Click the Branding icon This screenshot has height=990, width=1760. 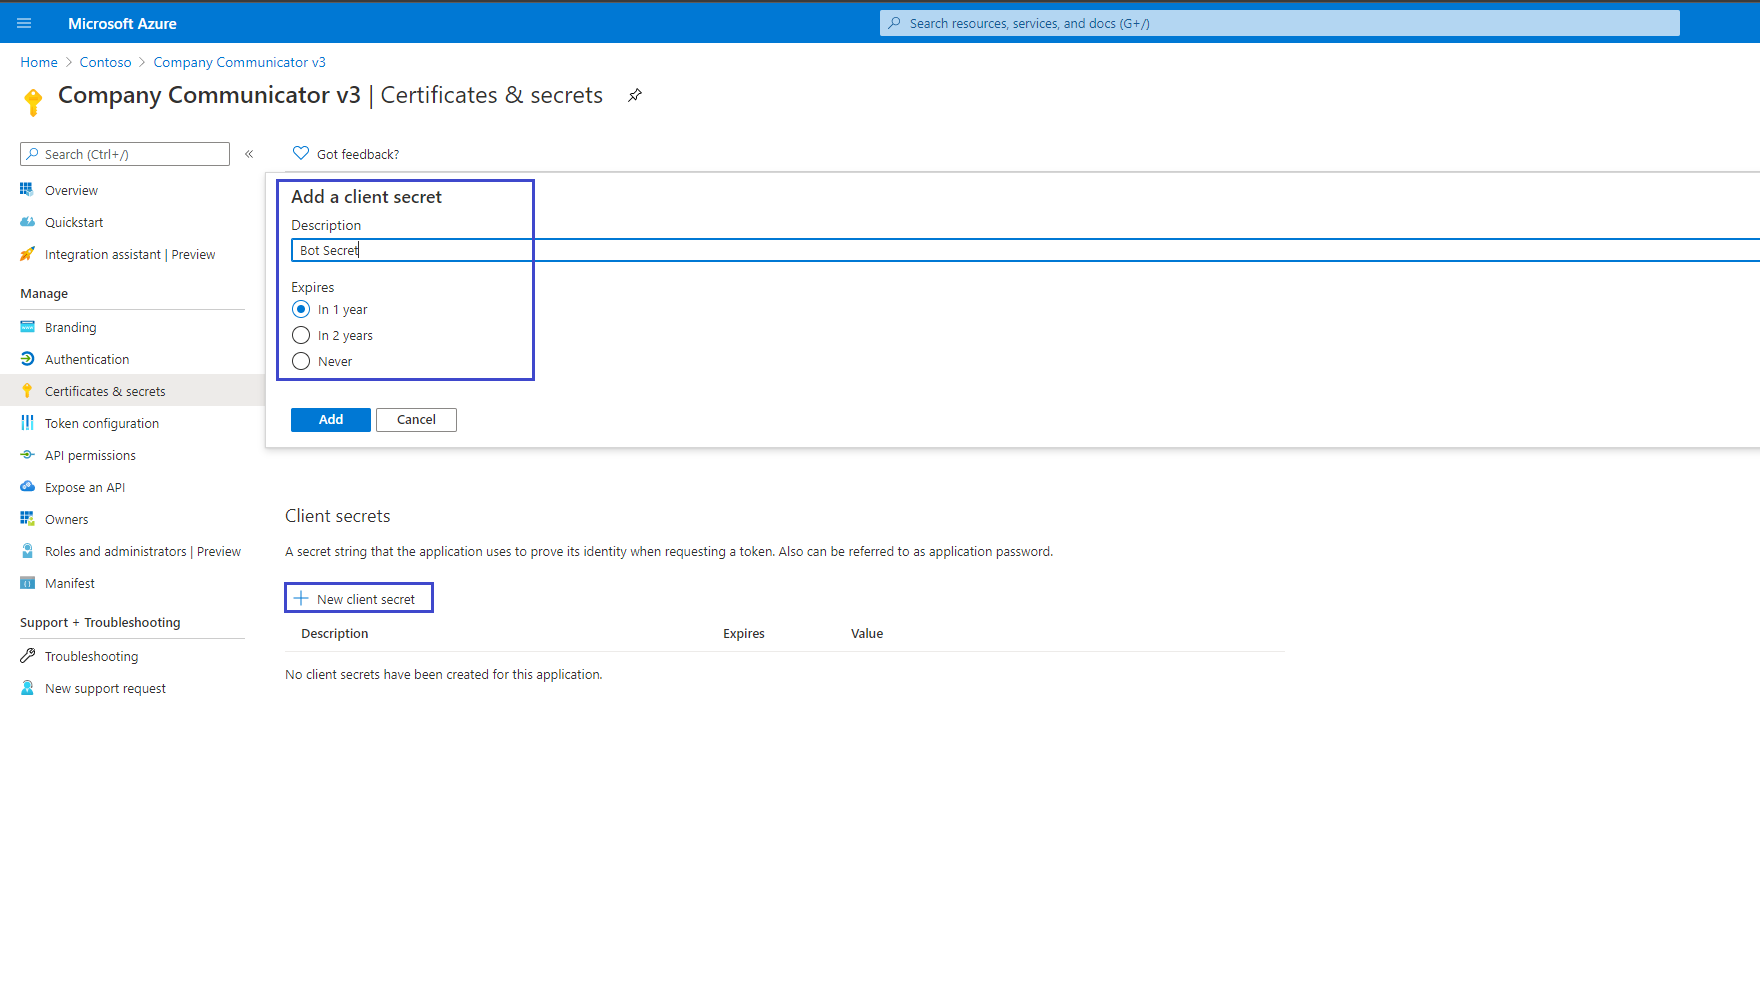[x=27, y=327]
